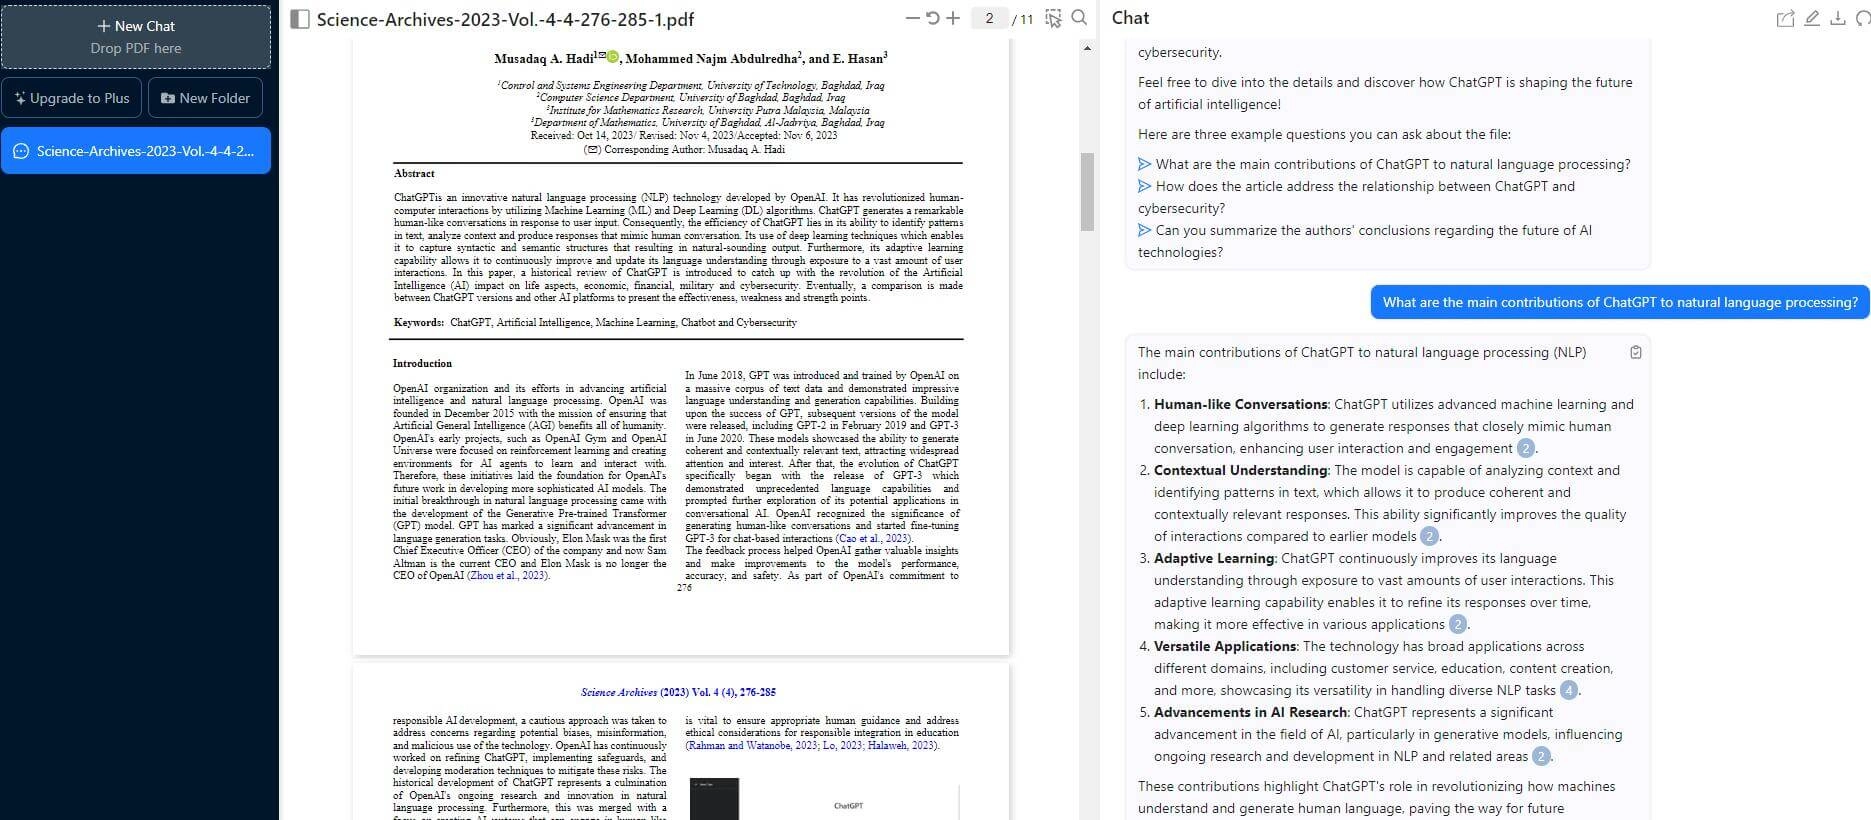Click the page number input field

pyautogui.click(x=989, y=18)
